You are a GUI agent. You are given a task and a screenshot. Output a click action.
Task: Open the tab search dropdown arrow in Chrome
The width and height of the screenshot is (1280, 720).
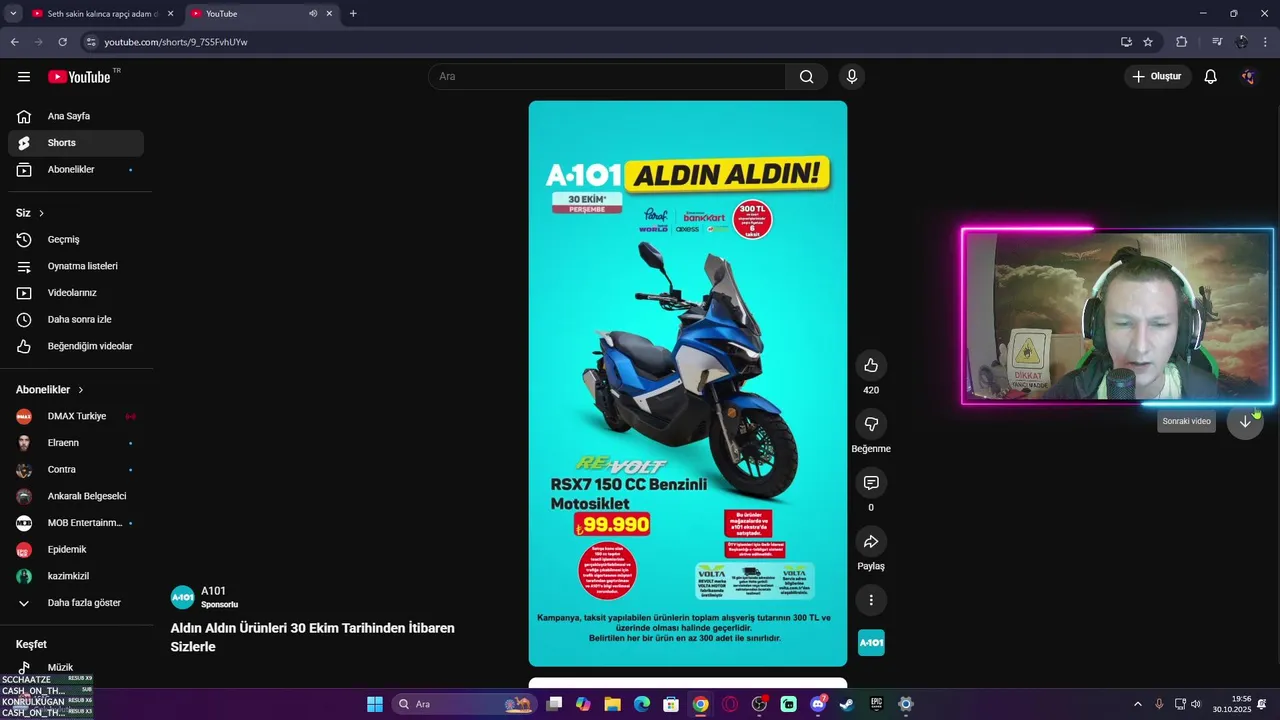pos(13,14)
